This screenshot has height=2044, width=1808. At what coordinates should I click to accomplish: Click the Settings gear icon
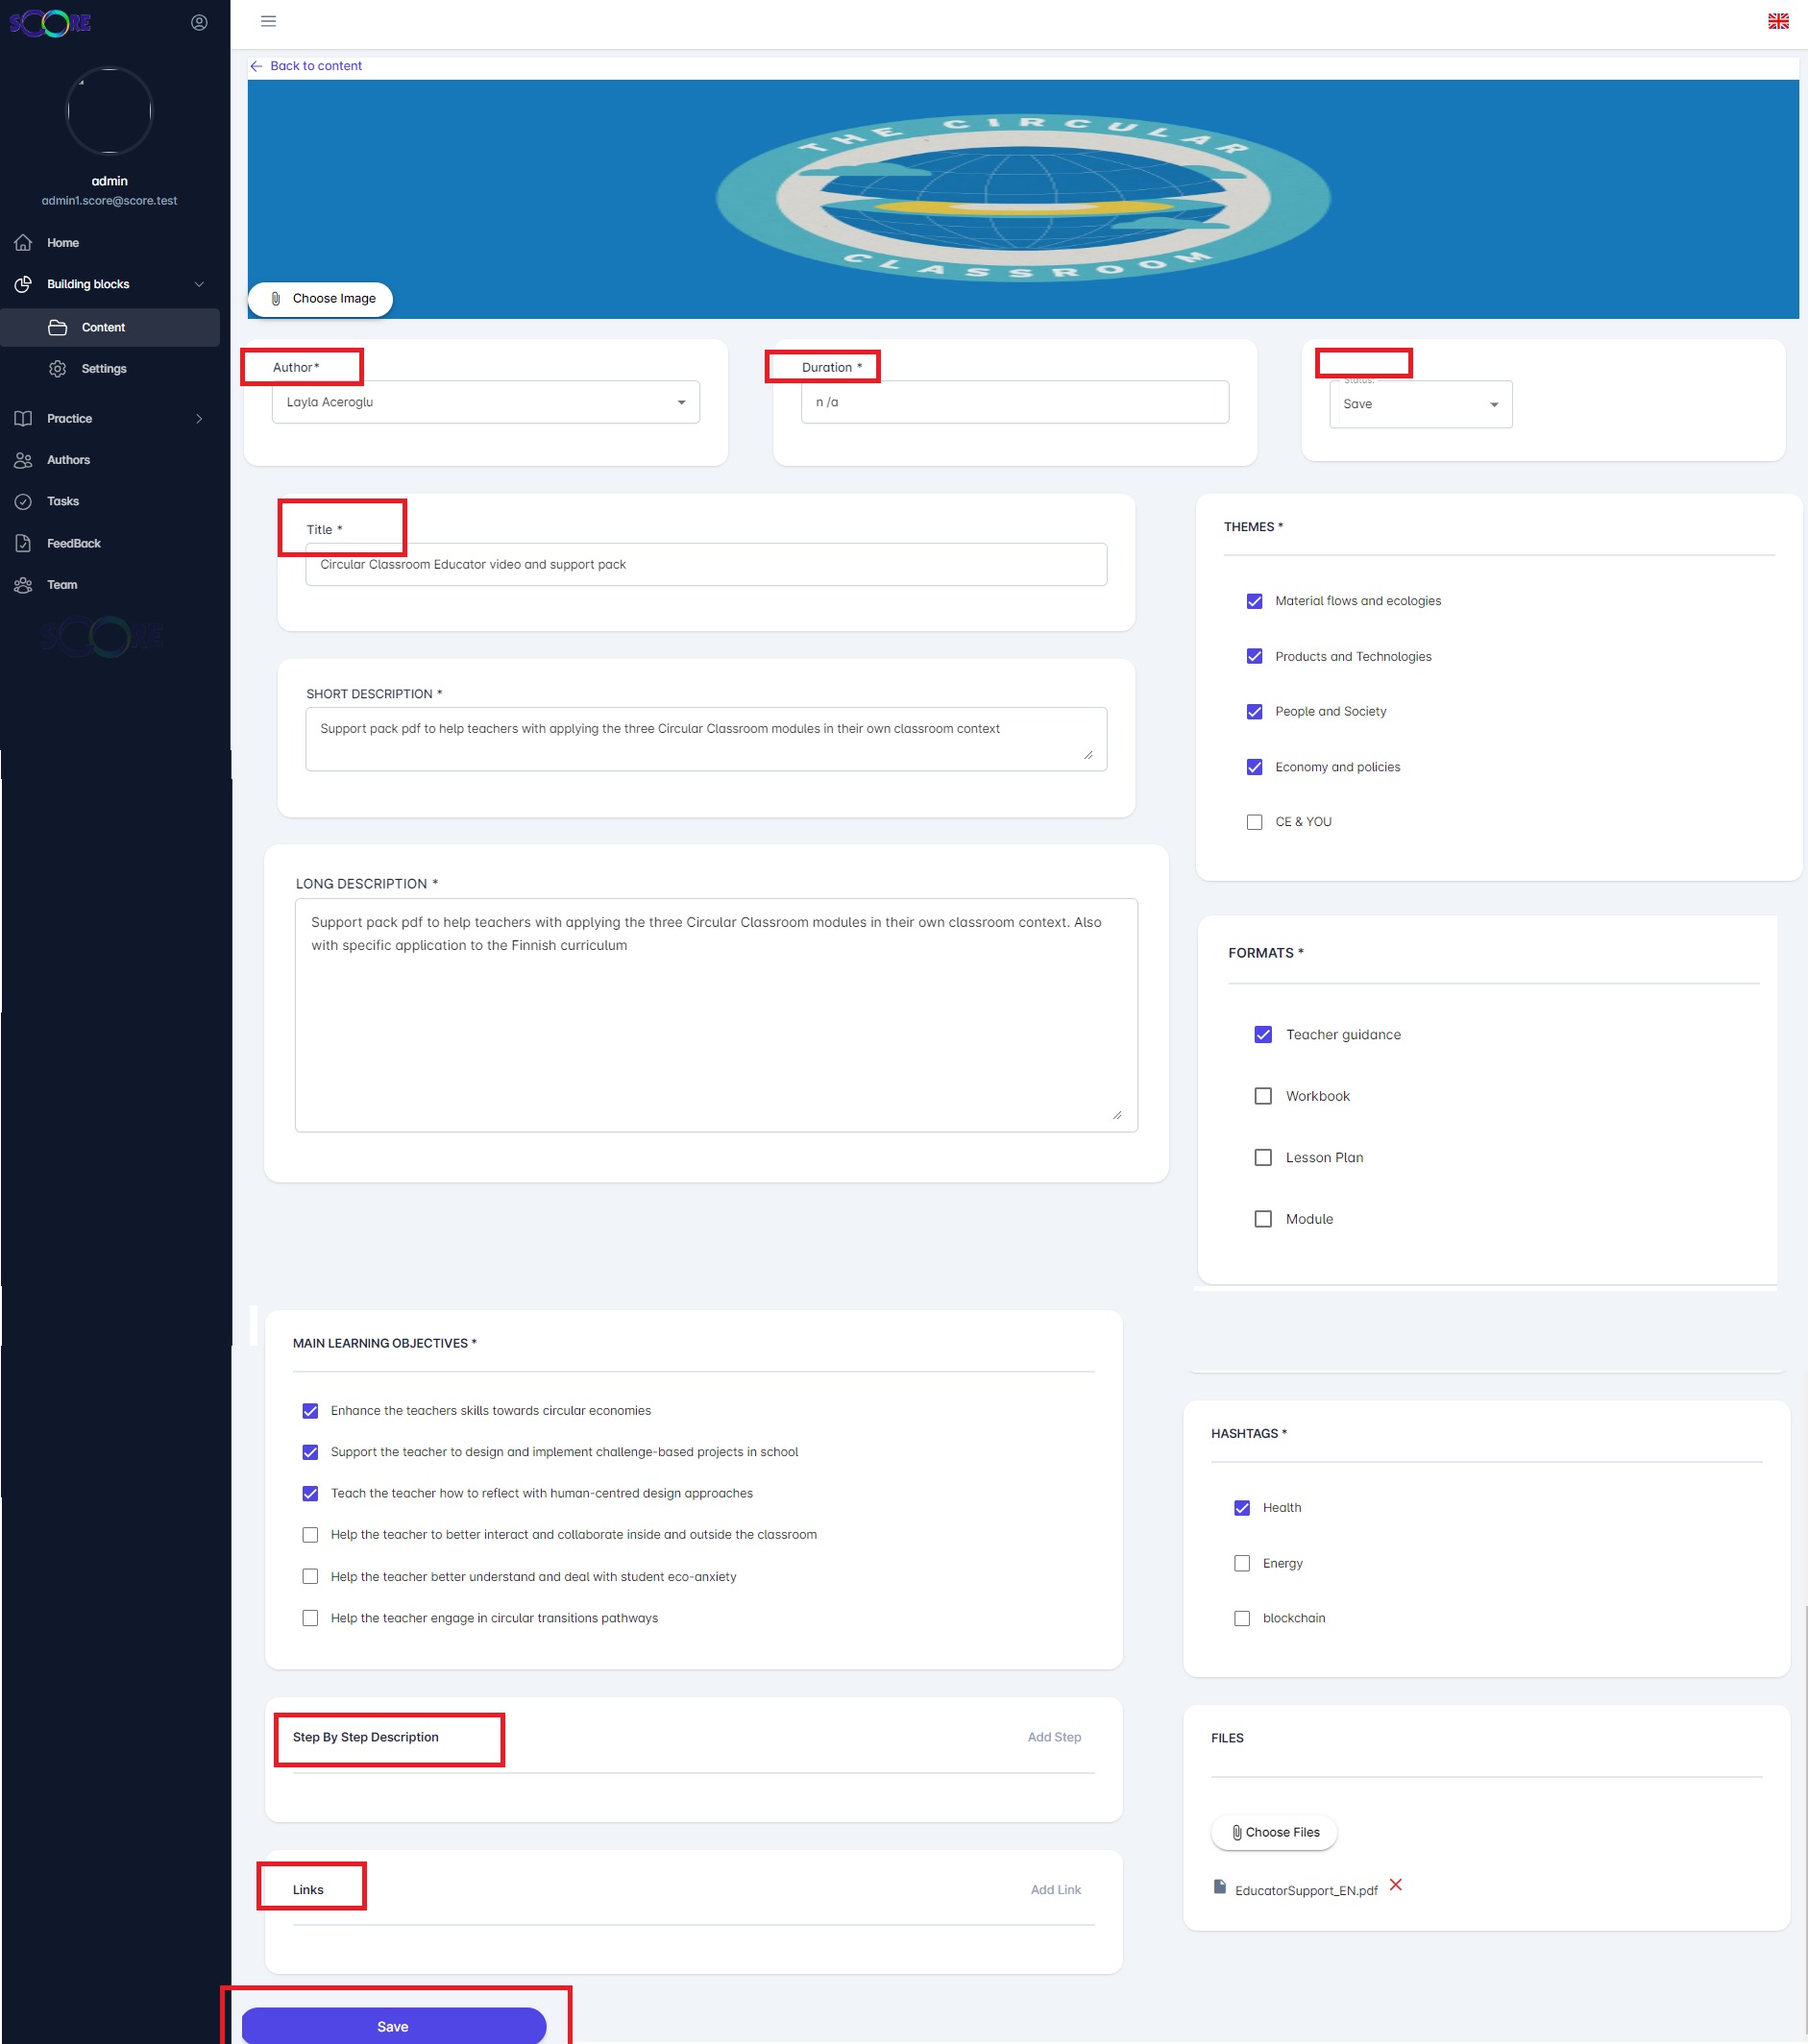pos(58,369)
